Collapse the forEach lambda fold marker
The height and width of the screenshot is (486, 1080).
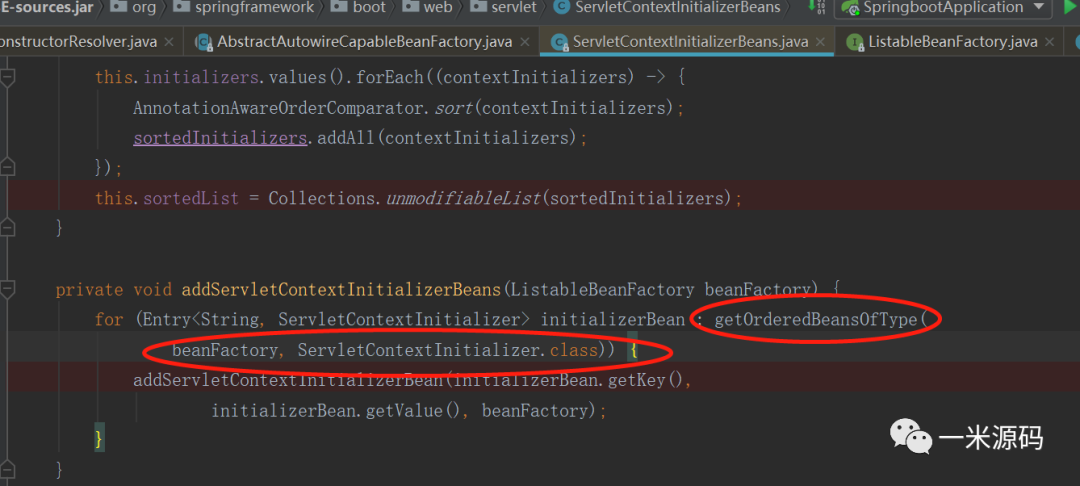point(6,78)
